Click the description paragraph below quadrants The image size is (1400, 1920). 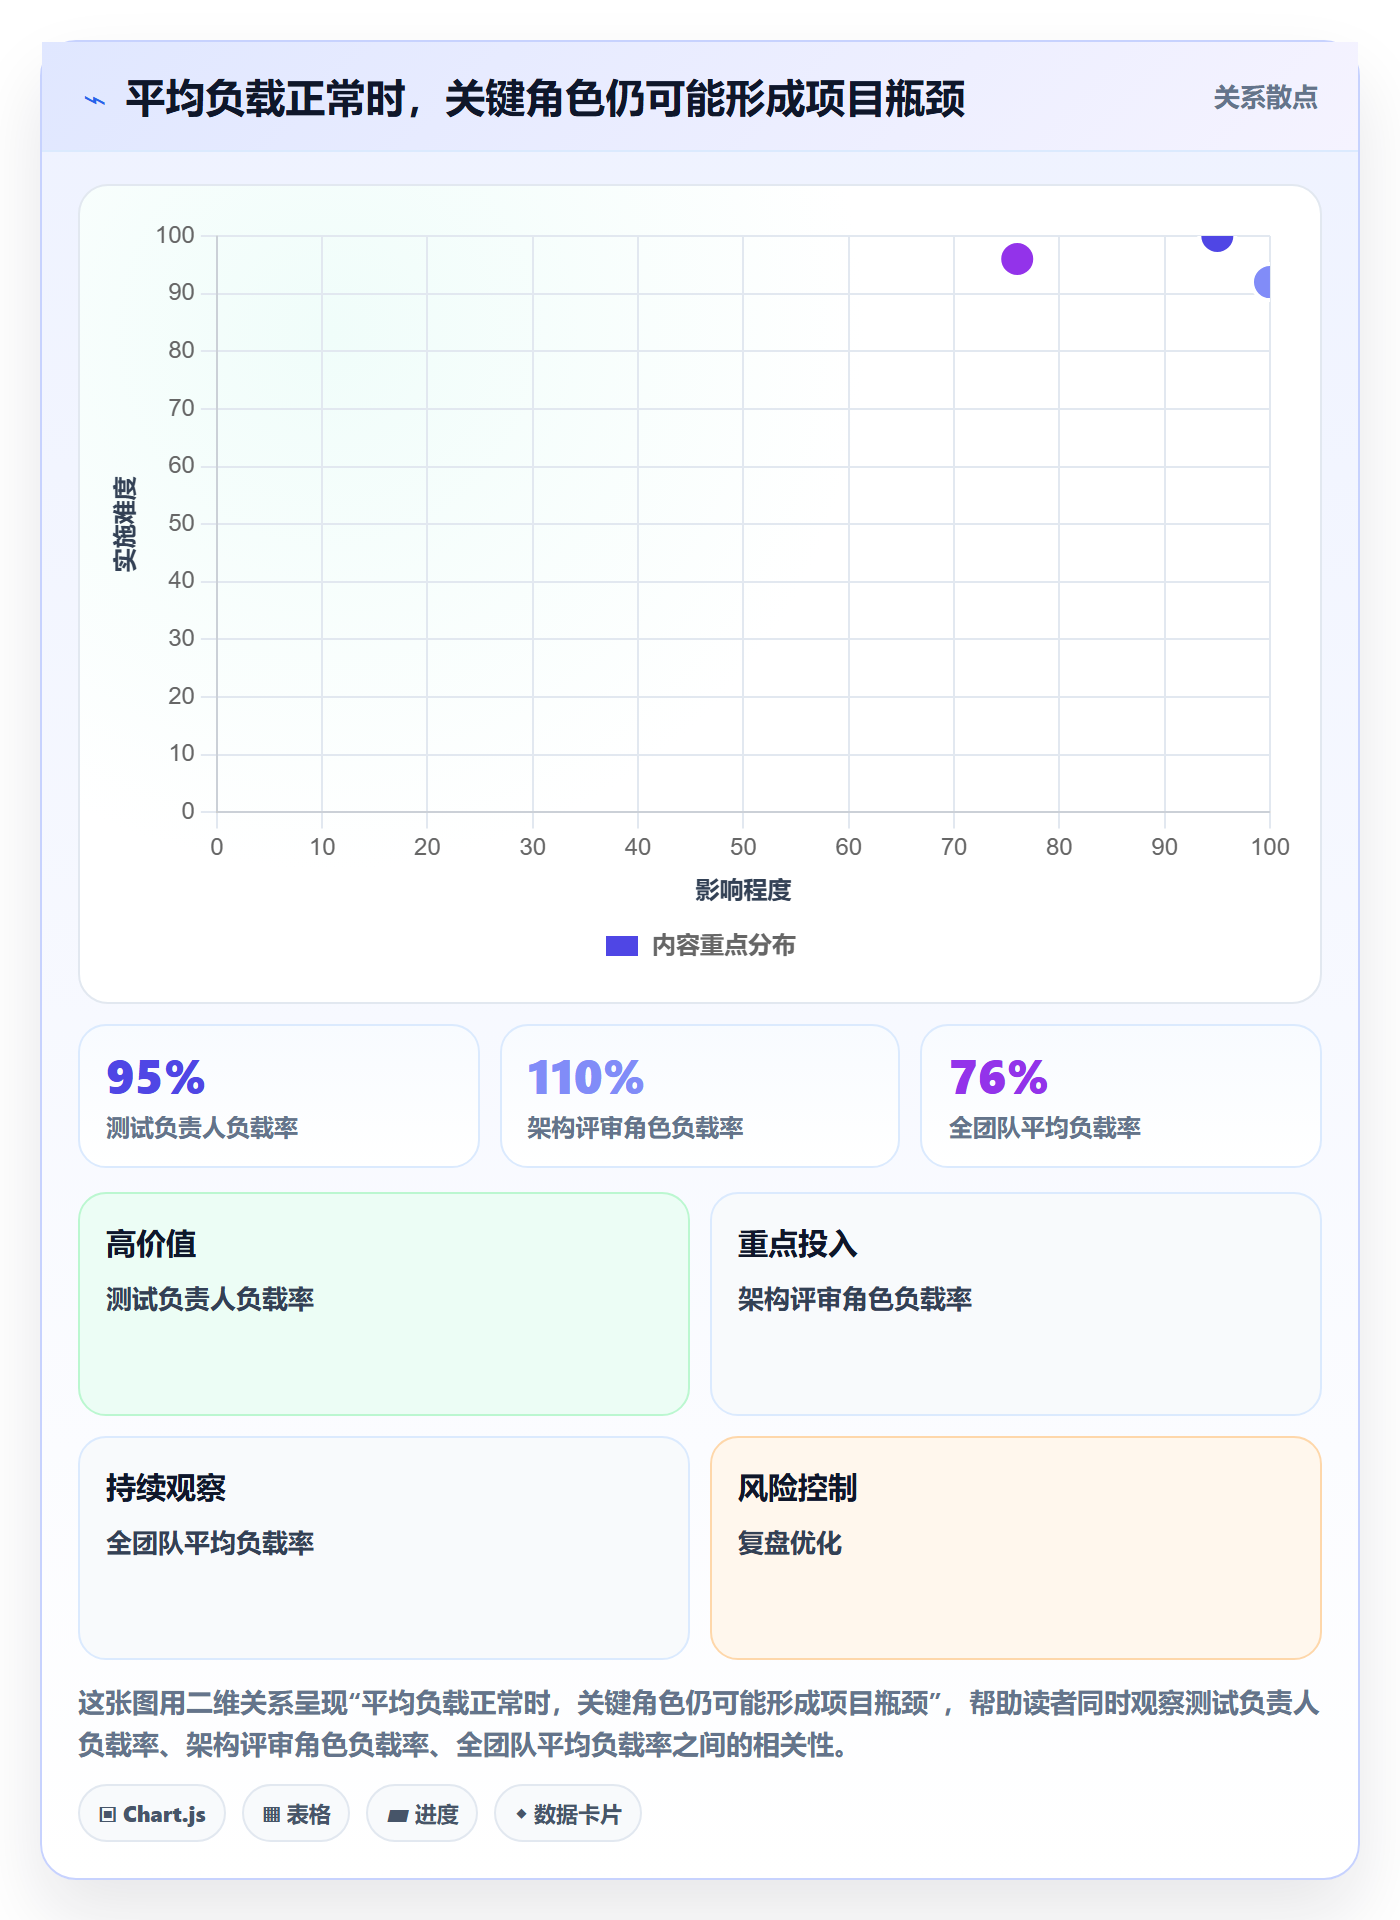699,1724
